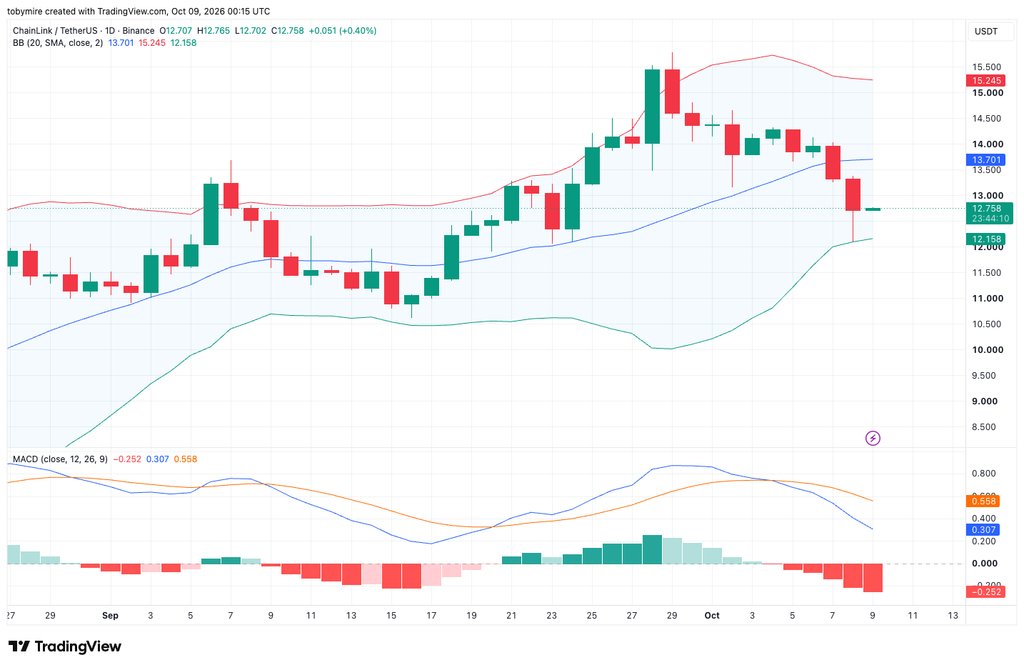Viewport: 1024px width, 668px height.
Task: Click the 14.000 price axis tick
Action: tap(987, 144)
